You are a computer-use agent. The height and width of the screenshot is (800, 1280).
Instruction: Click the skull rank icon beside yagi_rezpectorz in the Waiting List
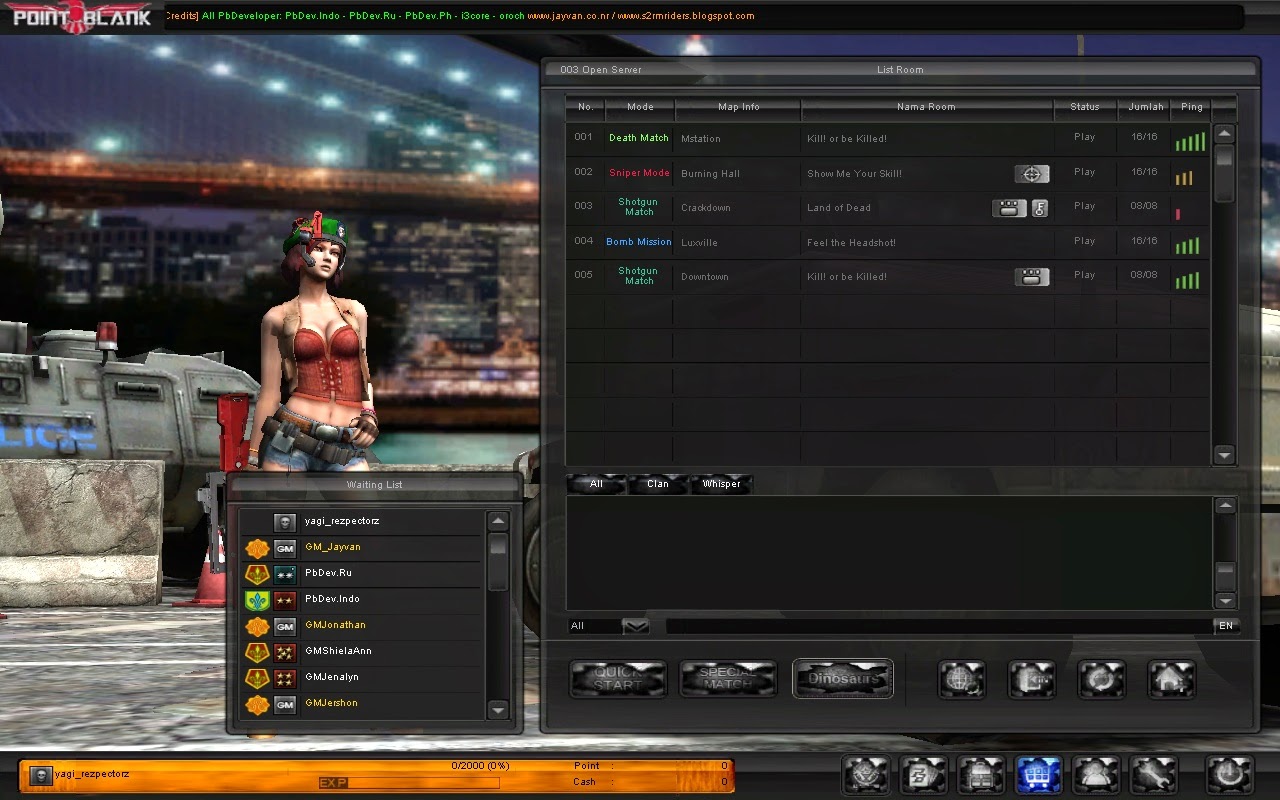click(x=285, y=522)
